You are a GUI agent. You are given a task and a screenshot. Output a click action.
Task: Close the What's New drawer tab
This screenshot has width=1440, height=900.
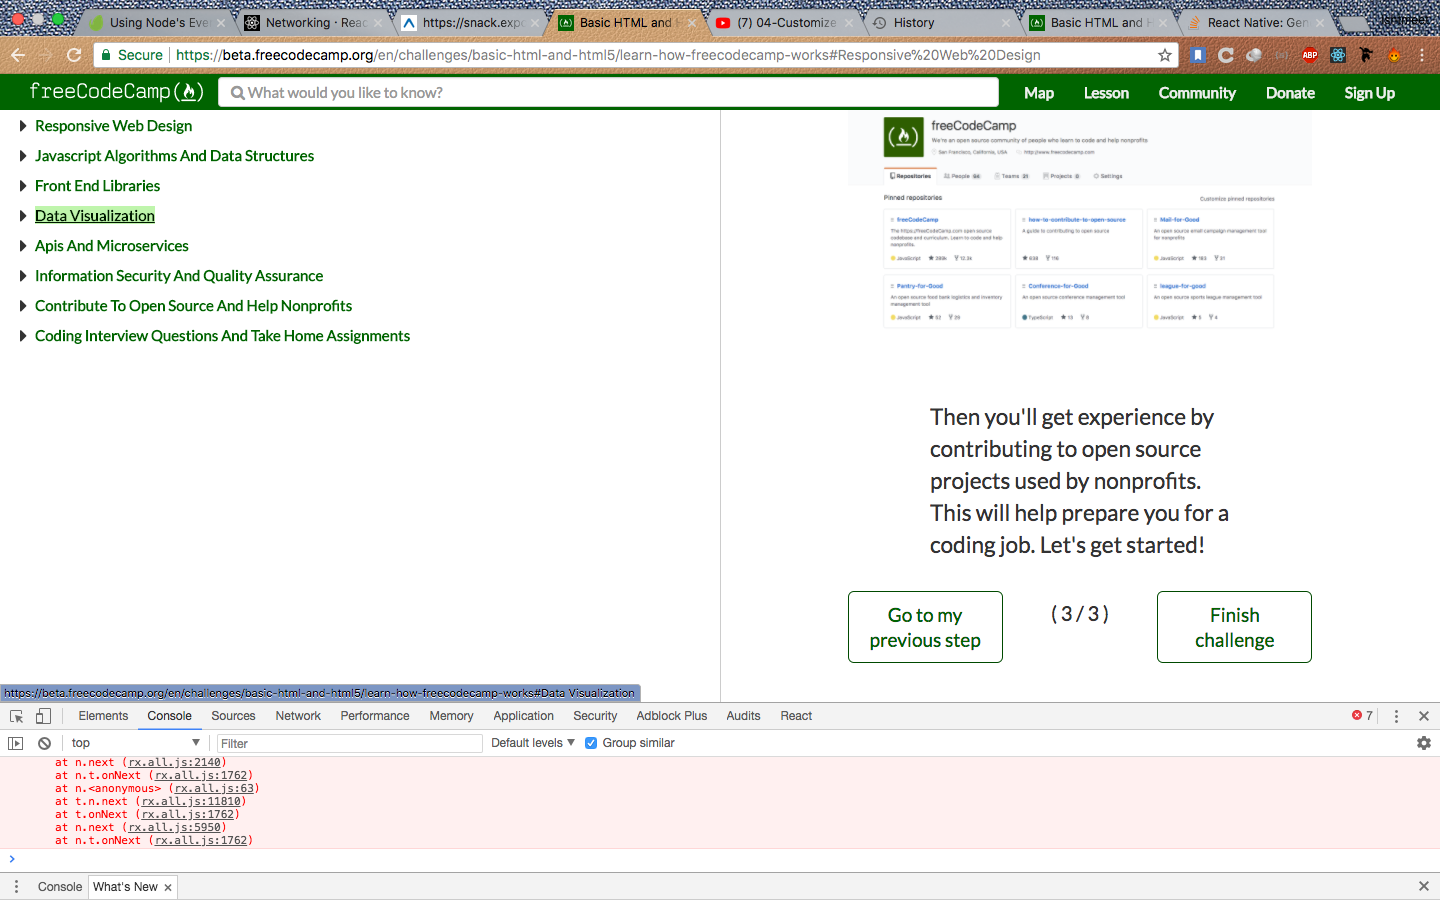tap(168, 887)
